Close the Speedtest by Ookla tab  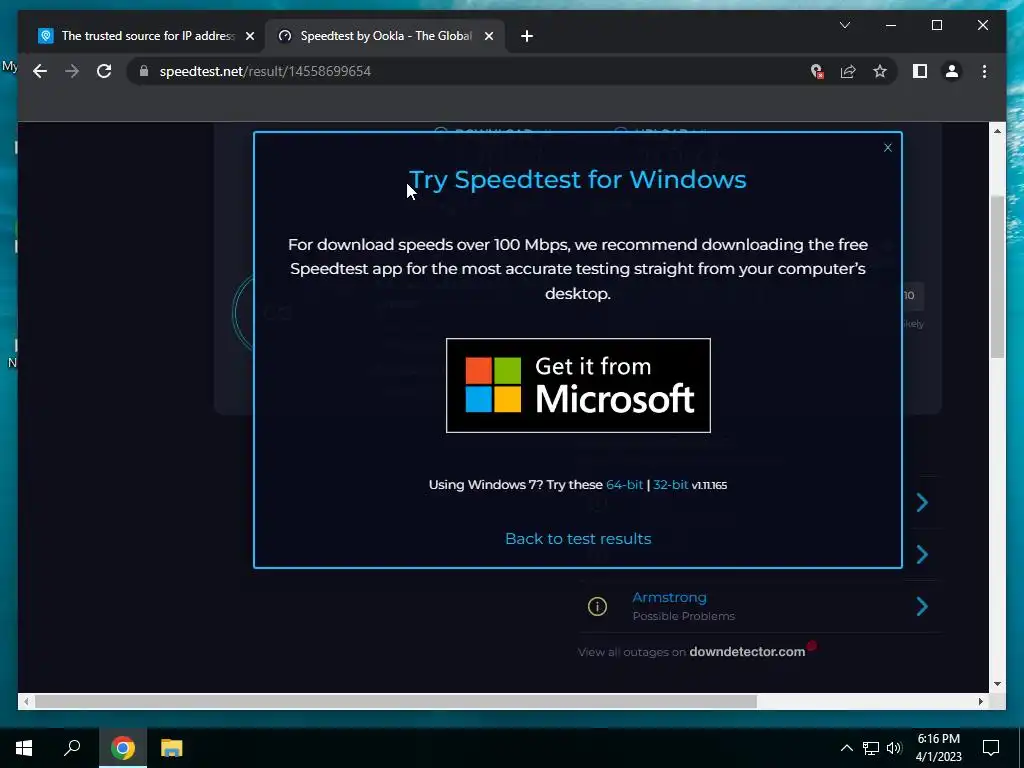tap(488, 36)
